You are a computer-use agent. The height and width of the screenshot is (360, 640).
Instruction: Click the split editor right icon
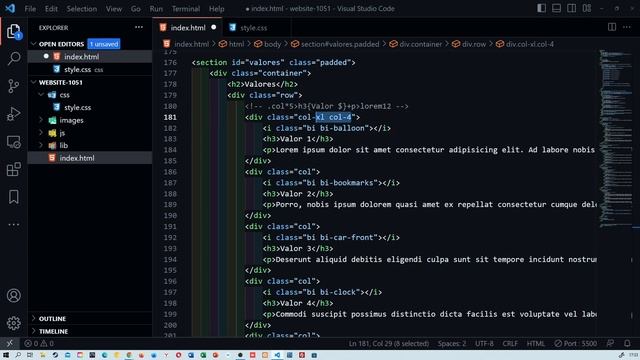(x=611, y=27)
